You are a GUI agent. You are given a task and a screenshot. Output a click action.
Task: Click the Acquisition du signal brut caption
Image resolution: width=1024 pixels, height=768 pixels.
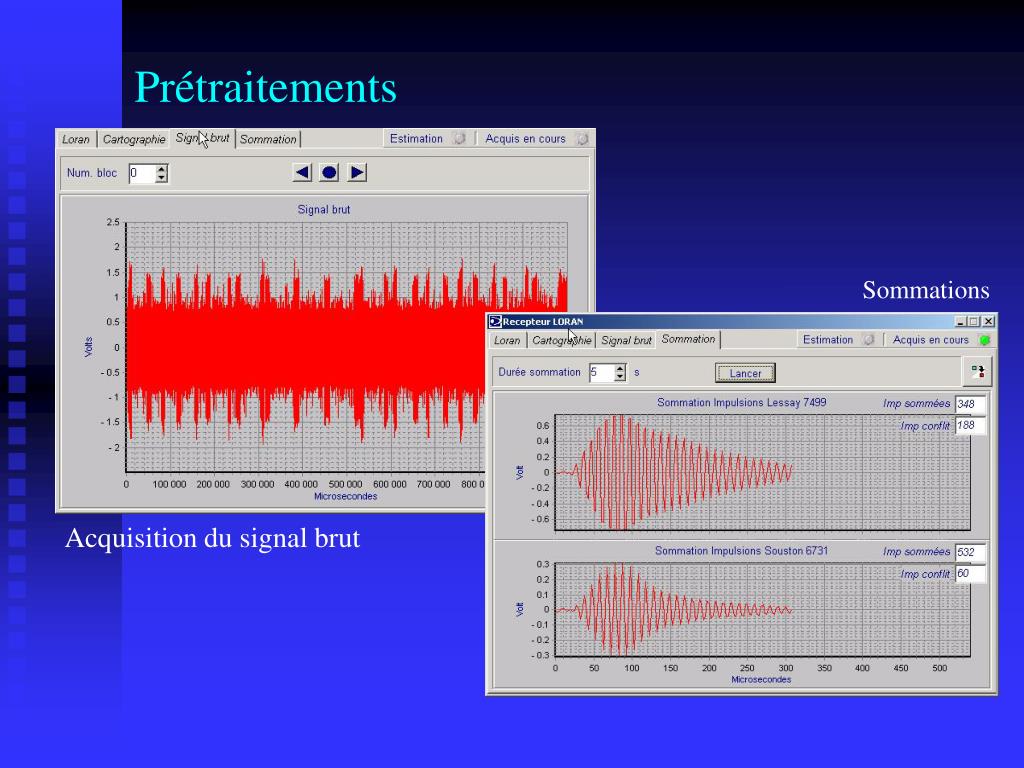pos(212,539)
